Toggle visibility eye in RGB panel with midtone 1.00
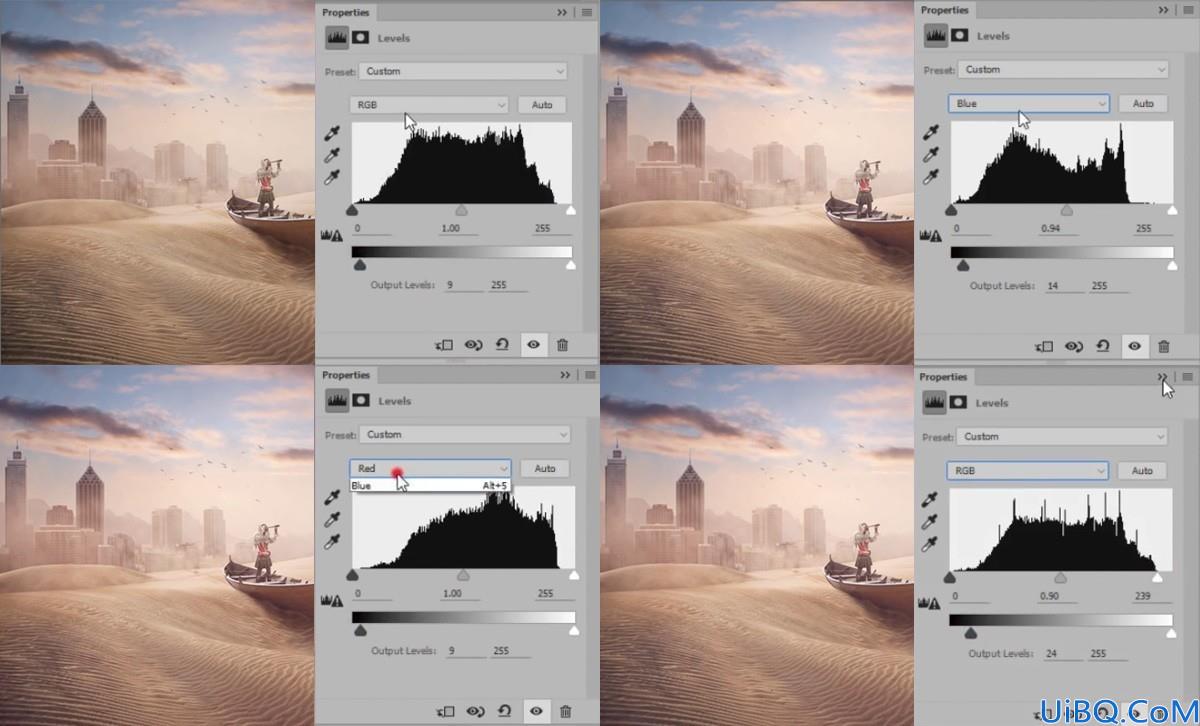Viewport: 1200px width, 726px height. [534, 345]
